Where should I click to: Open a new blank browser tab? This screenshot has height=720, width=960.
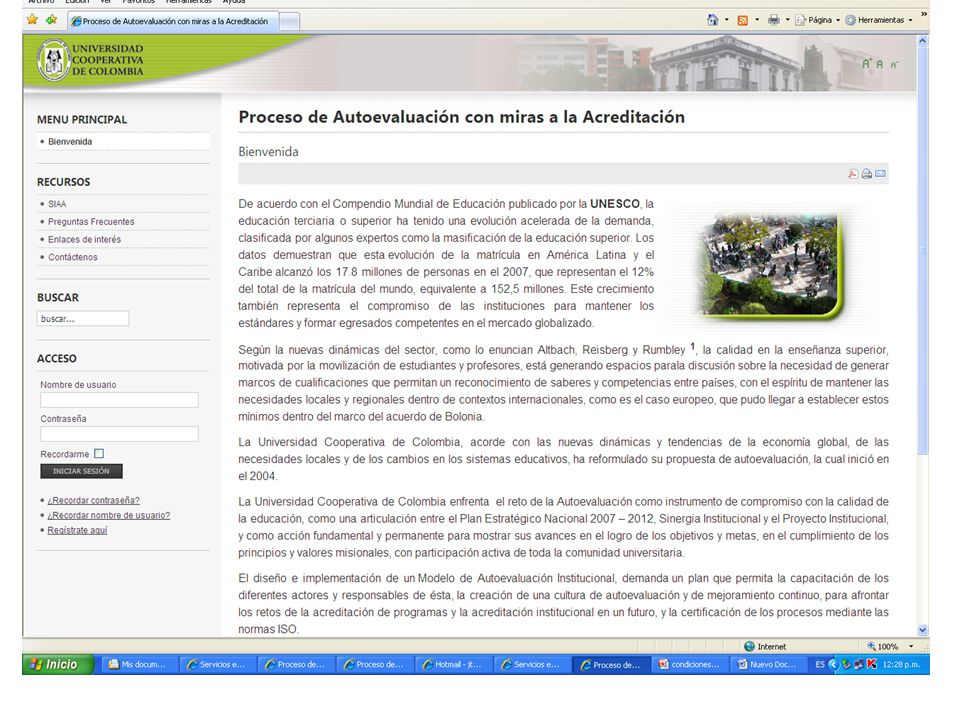[289, 21]
